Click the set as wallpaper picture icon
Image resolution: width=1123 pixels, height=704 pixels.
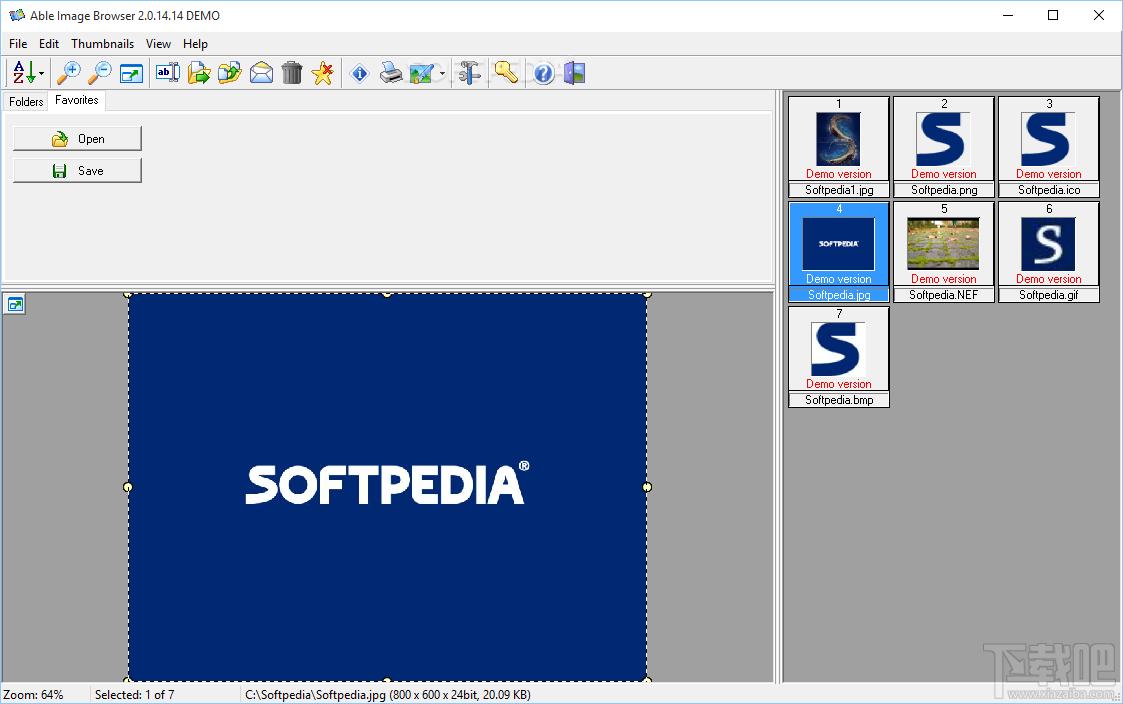tap(422, 73)
